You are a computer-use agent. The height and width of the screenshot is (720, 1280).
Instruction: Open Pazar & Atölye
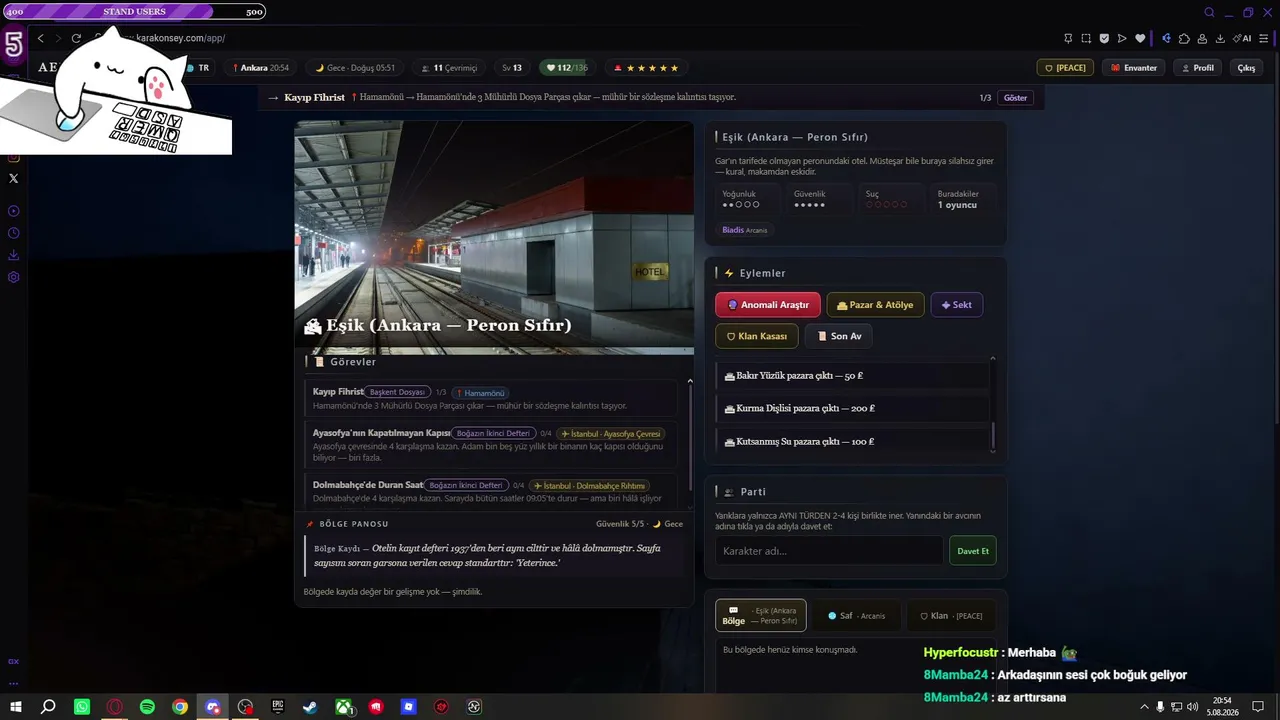tap(875, 305)
